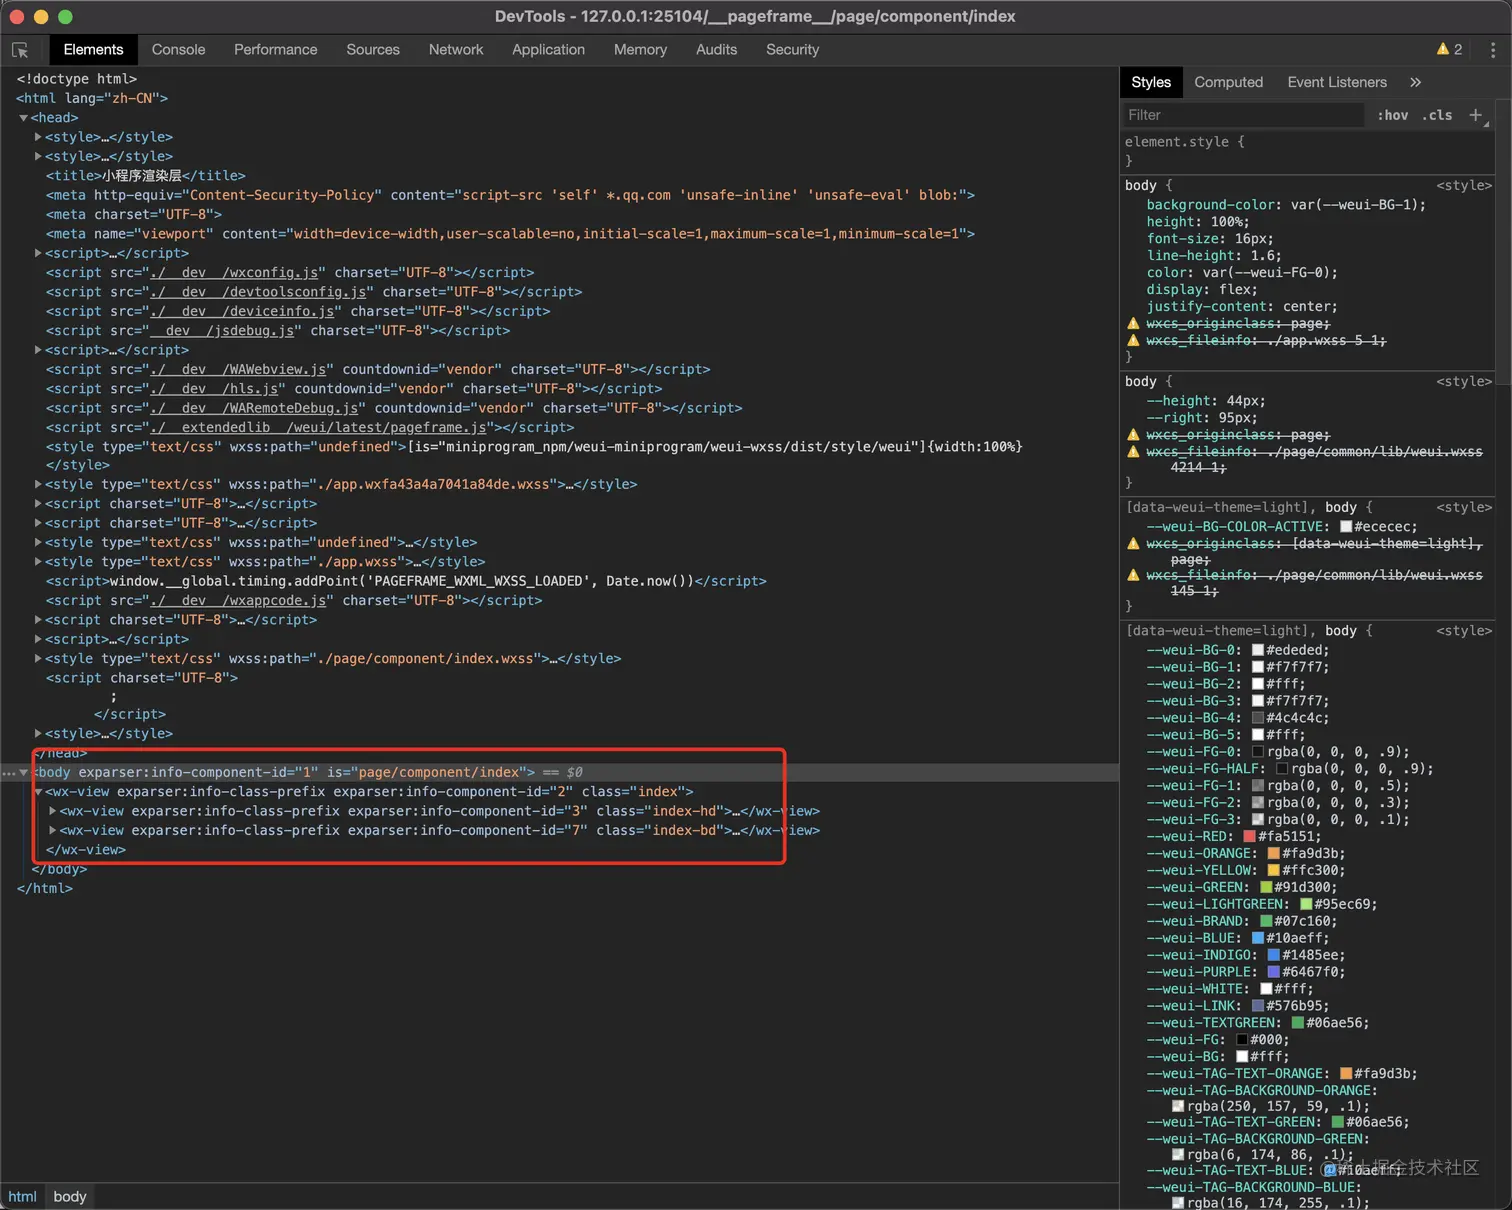This screenshot has width=1512, height=1210.
Task: Click the --weui-LINK color swatch
Action: pyautogui.click(x=1258, y=1006)
